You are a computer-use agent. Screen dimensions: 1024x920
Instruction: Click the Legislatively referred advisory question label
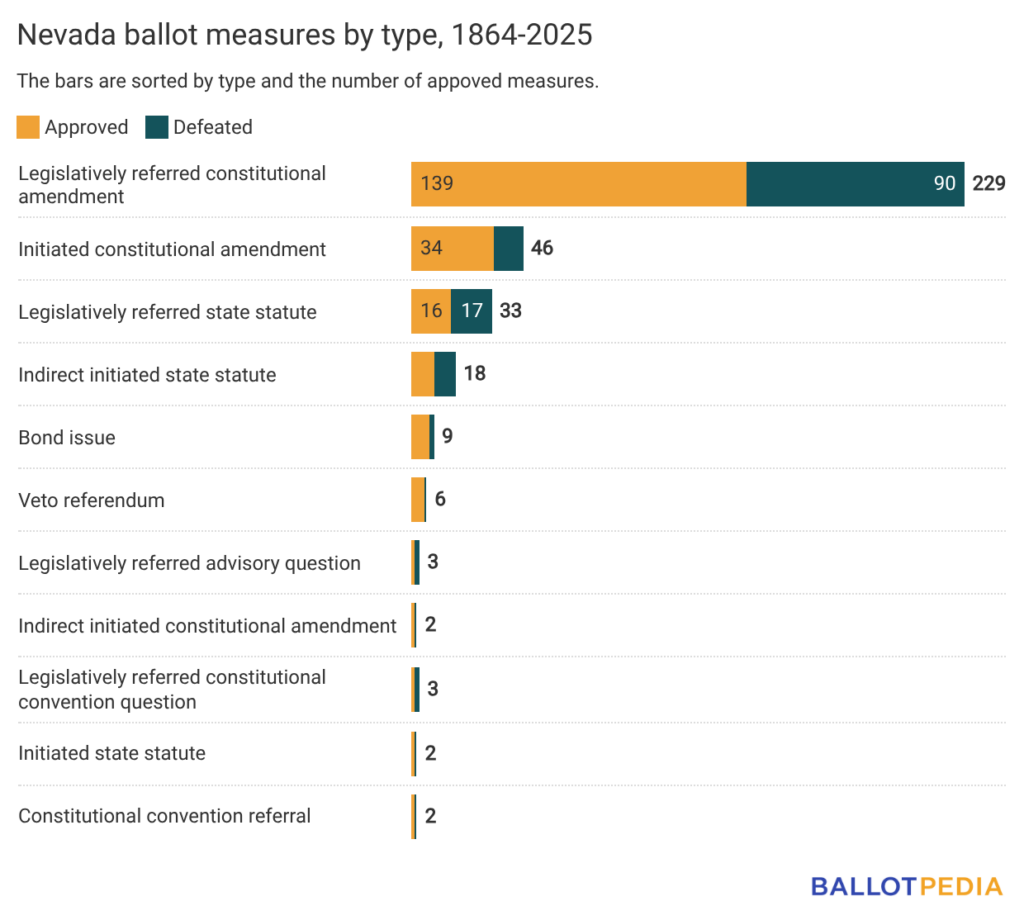(189, 563)
